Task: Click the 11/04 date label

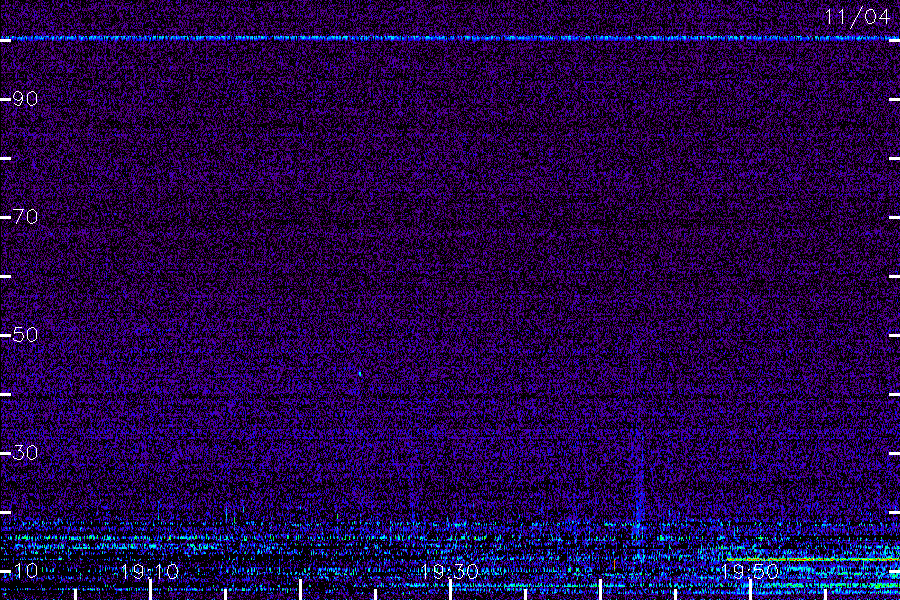Action: click(x=857, y=17)
